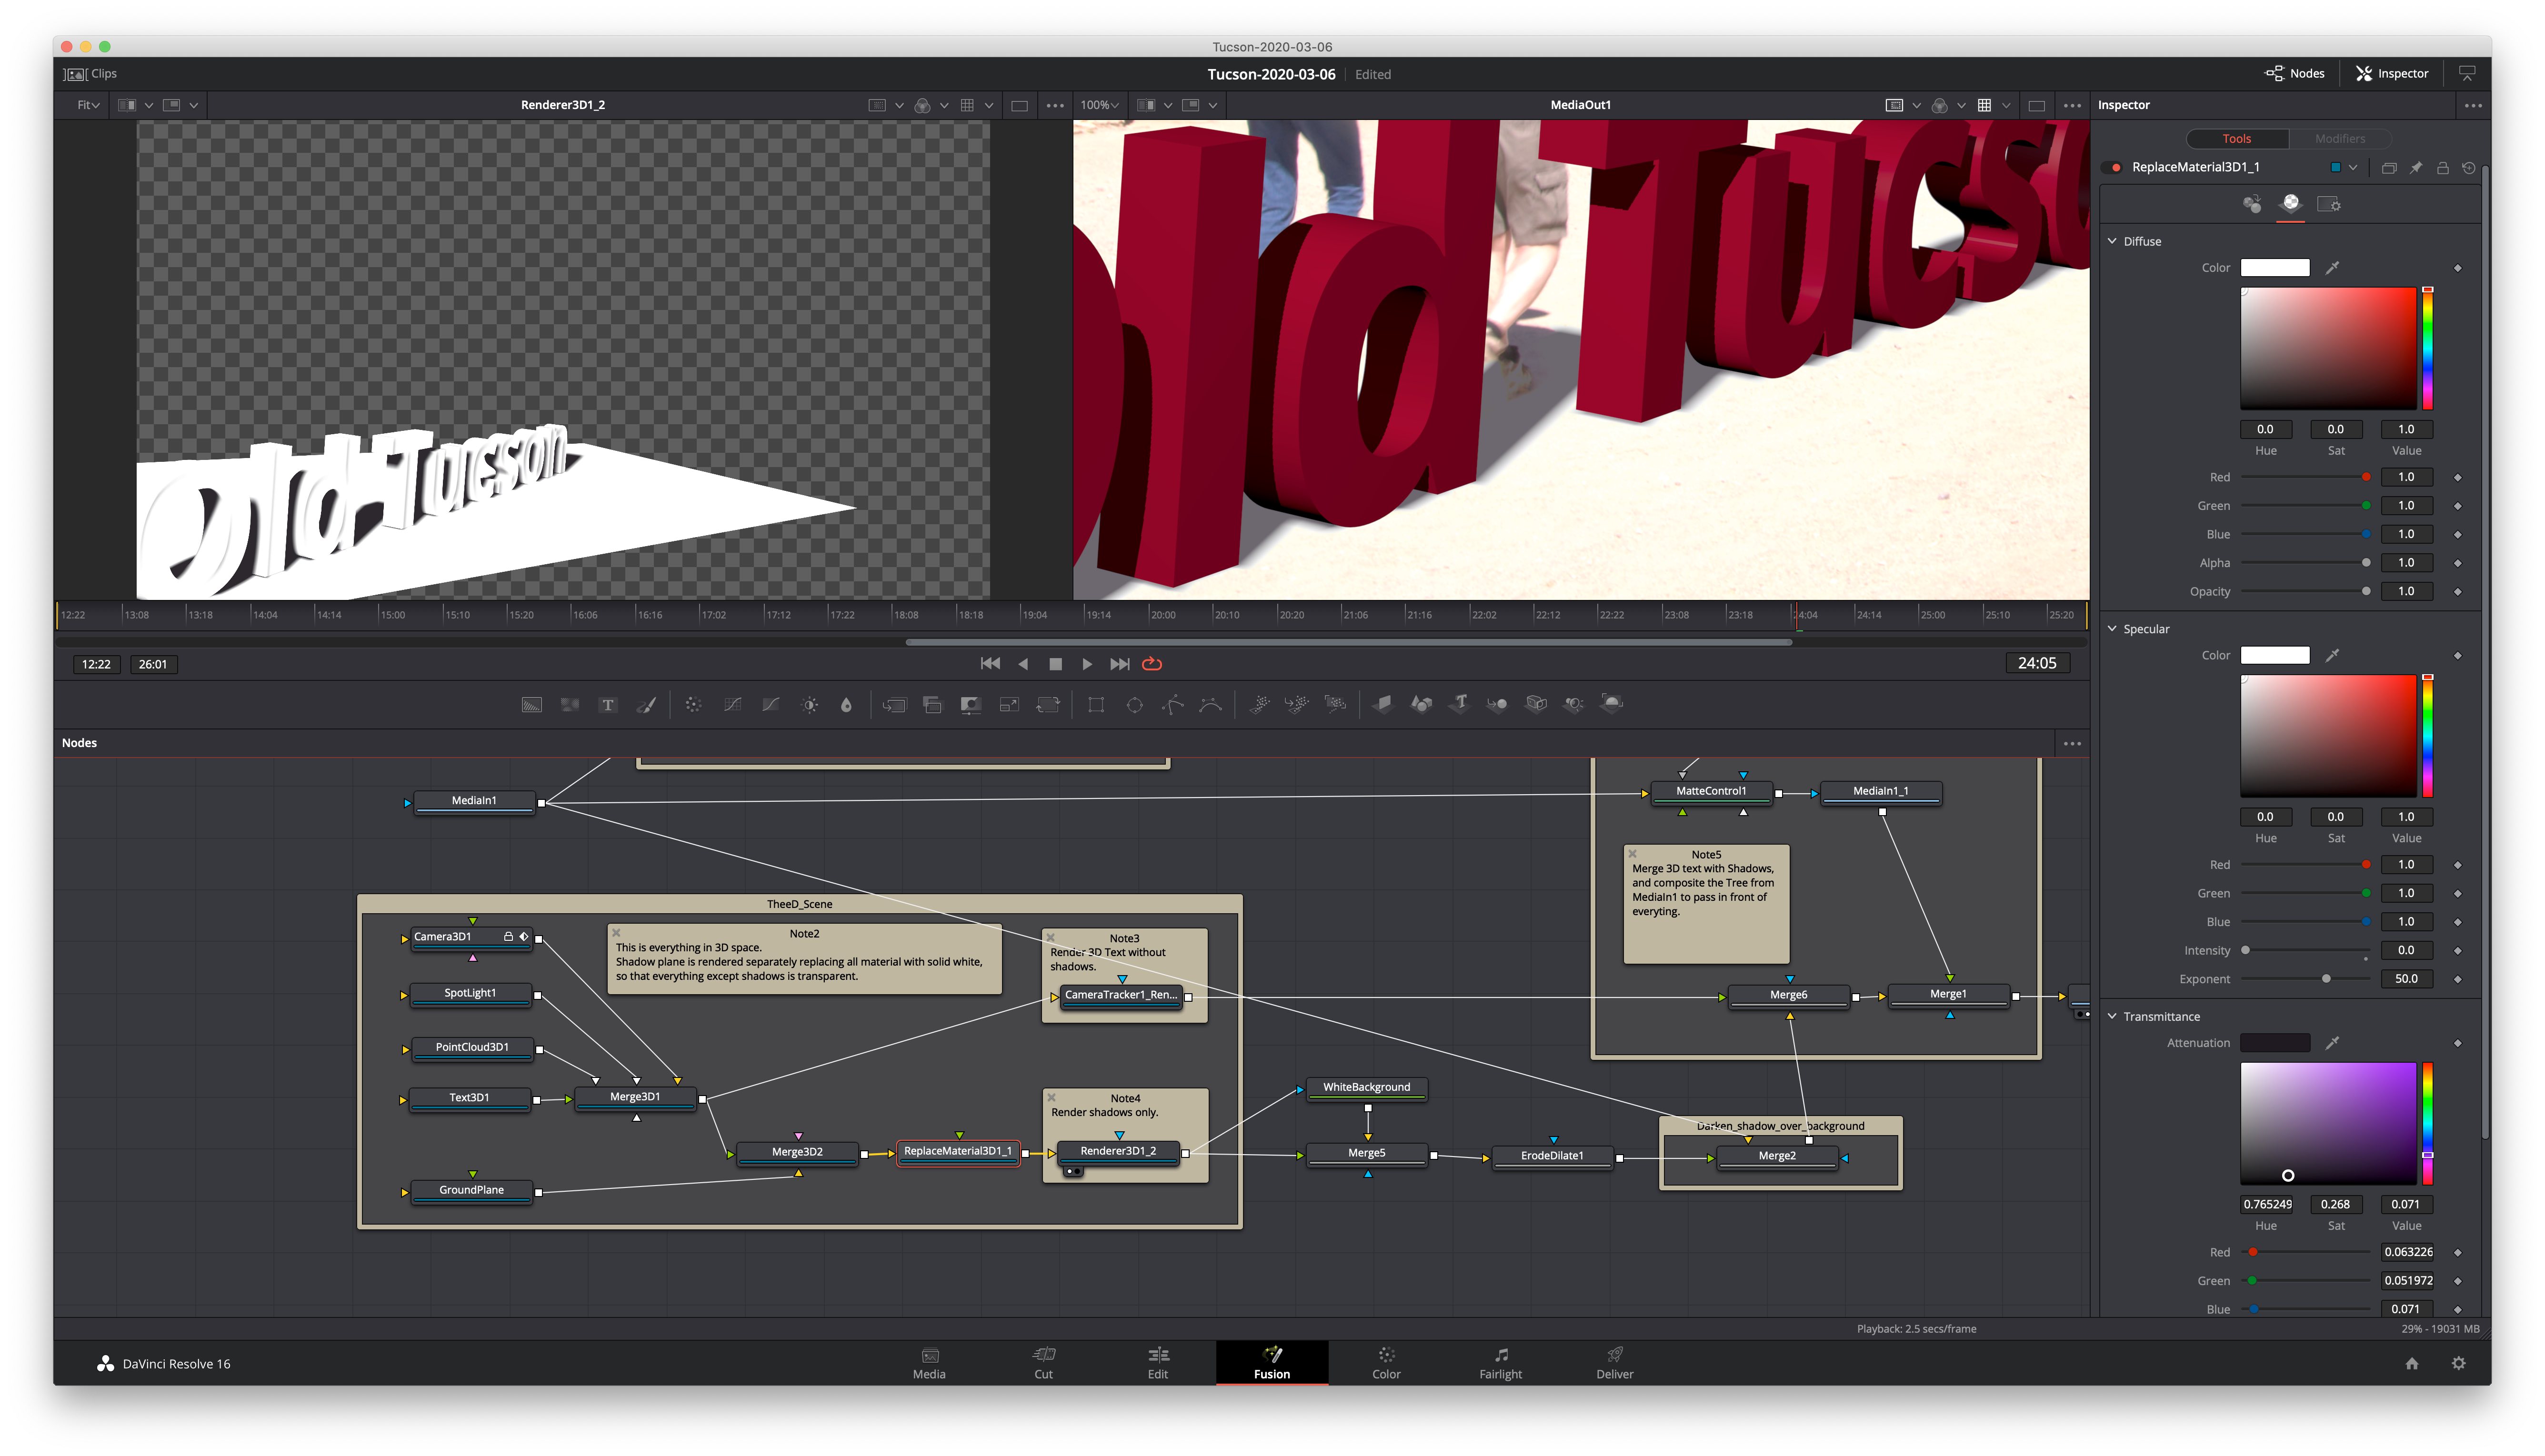Add a B-Spline mask tool
The width and height of the screenshot is (2545, 1456).
pyautogui.click(x=1210, y=705)
